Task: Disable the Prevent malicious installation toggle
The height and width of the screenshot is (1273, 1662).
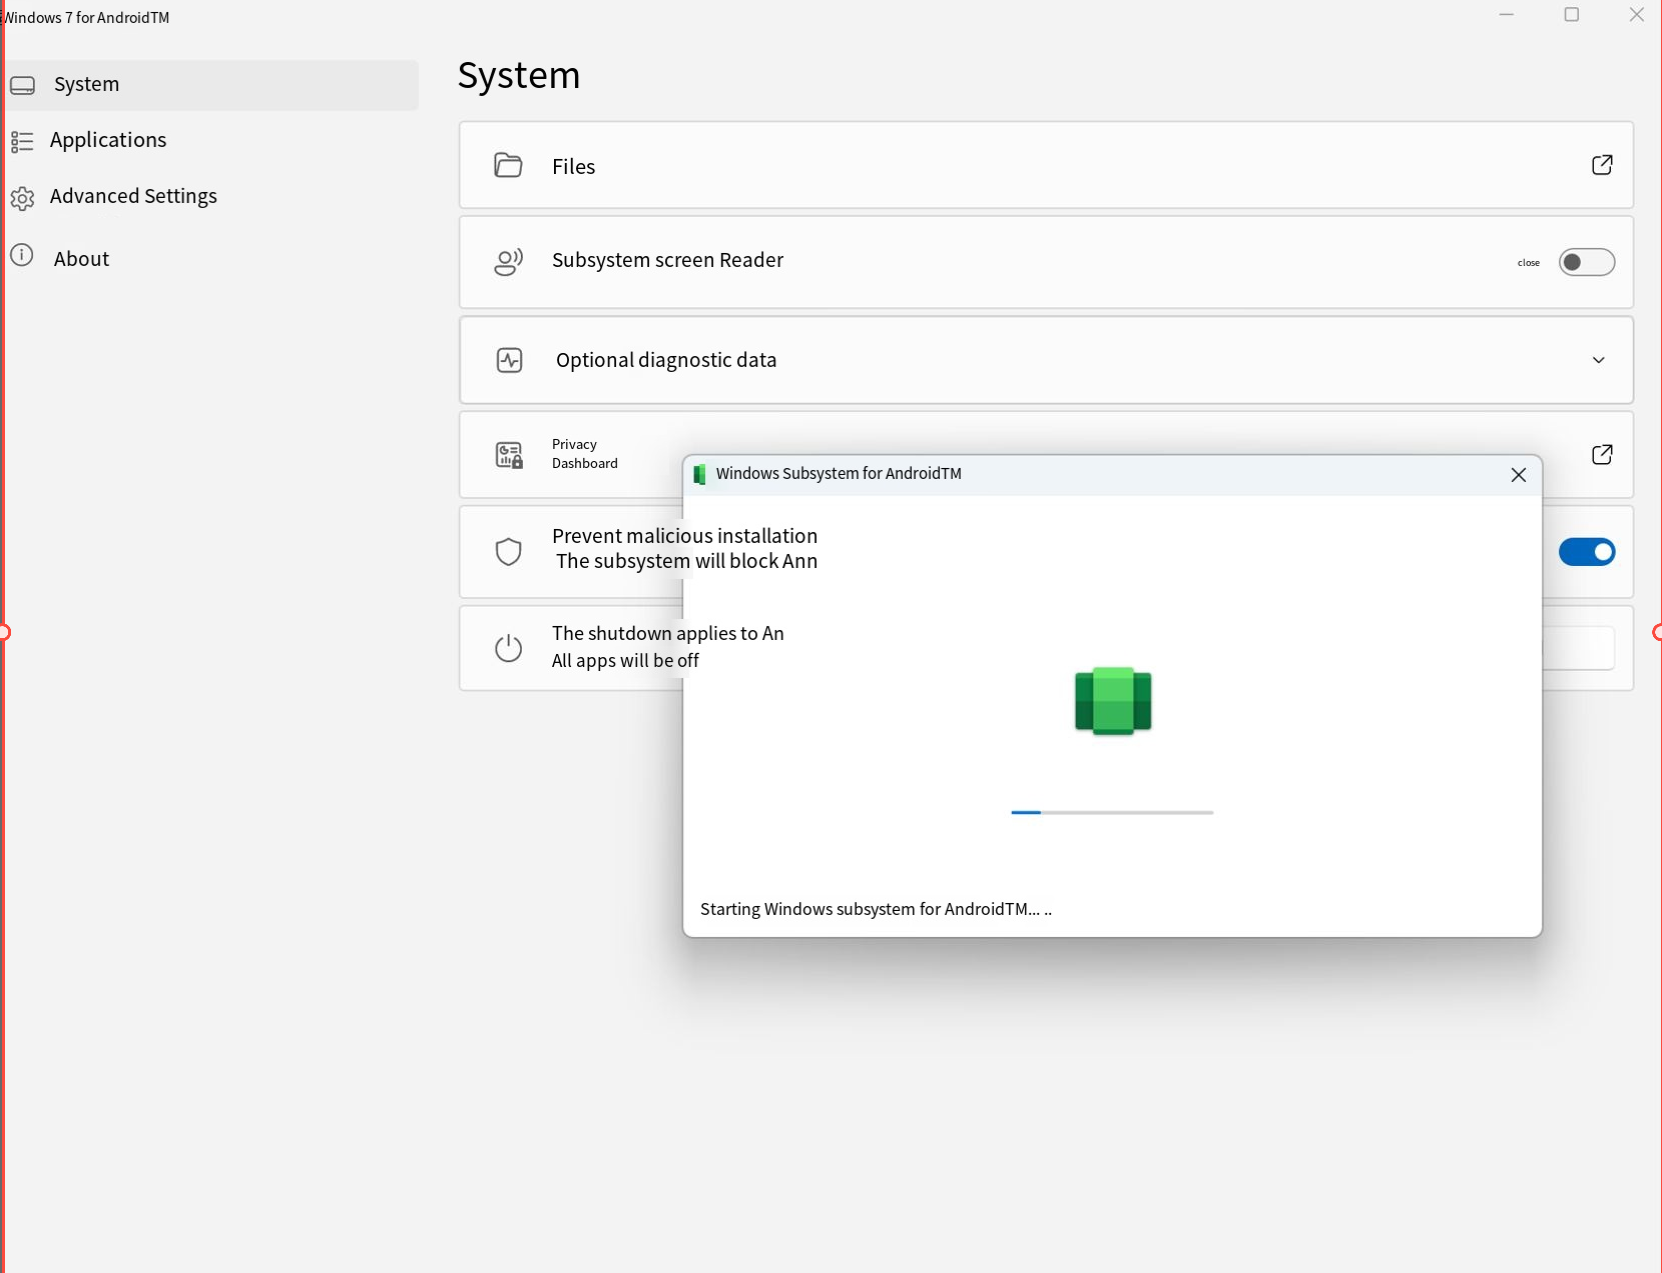Action: coord(1586,551)
